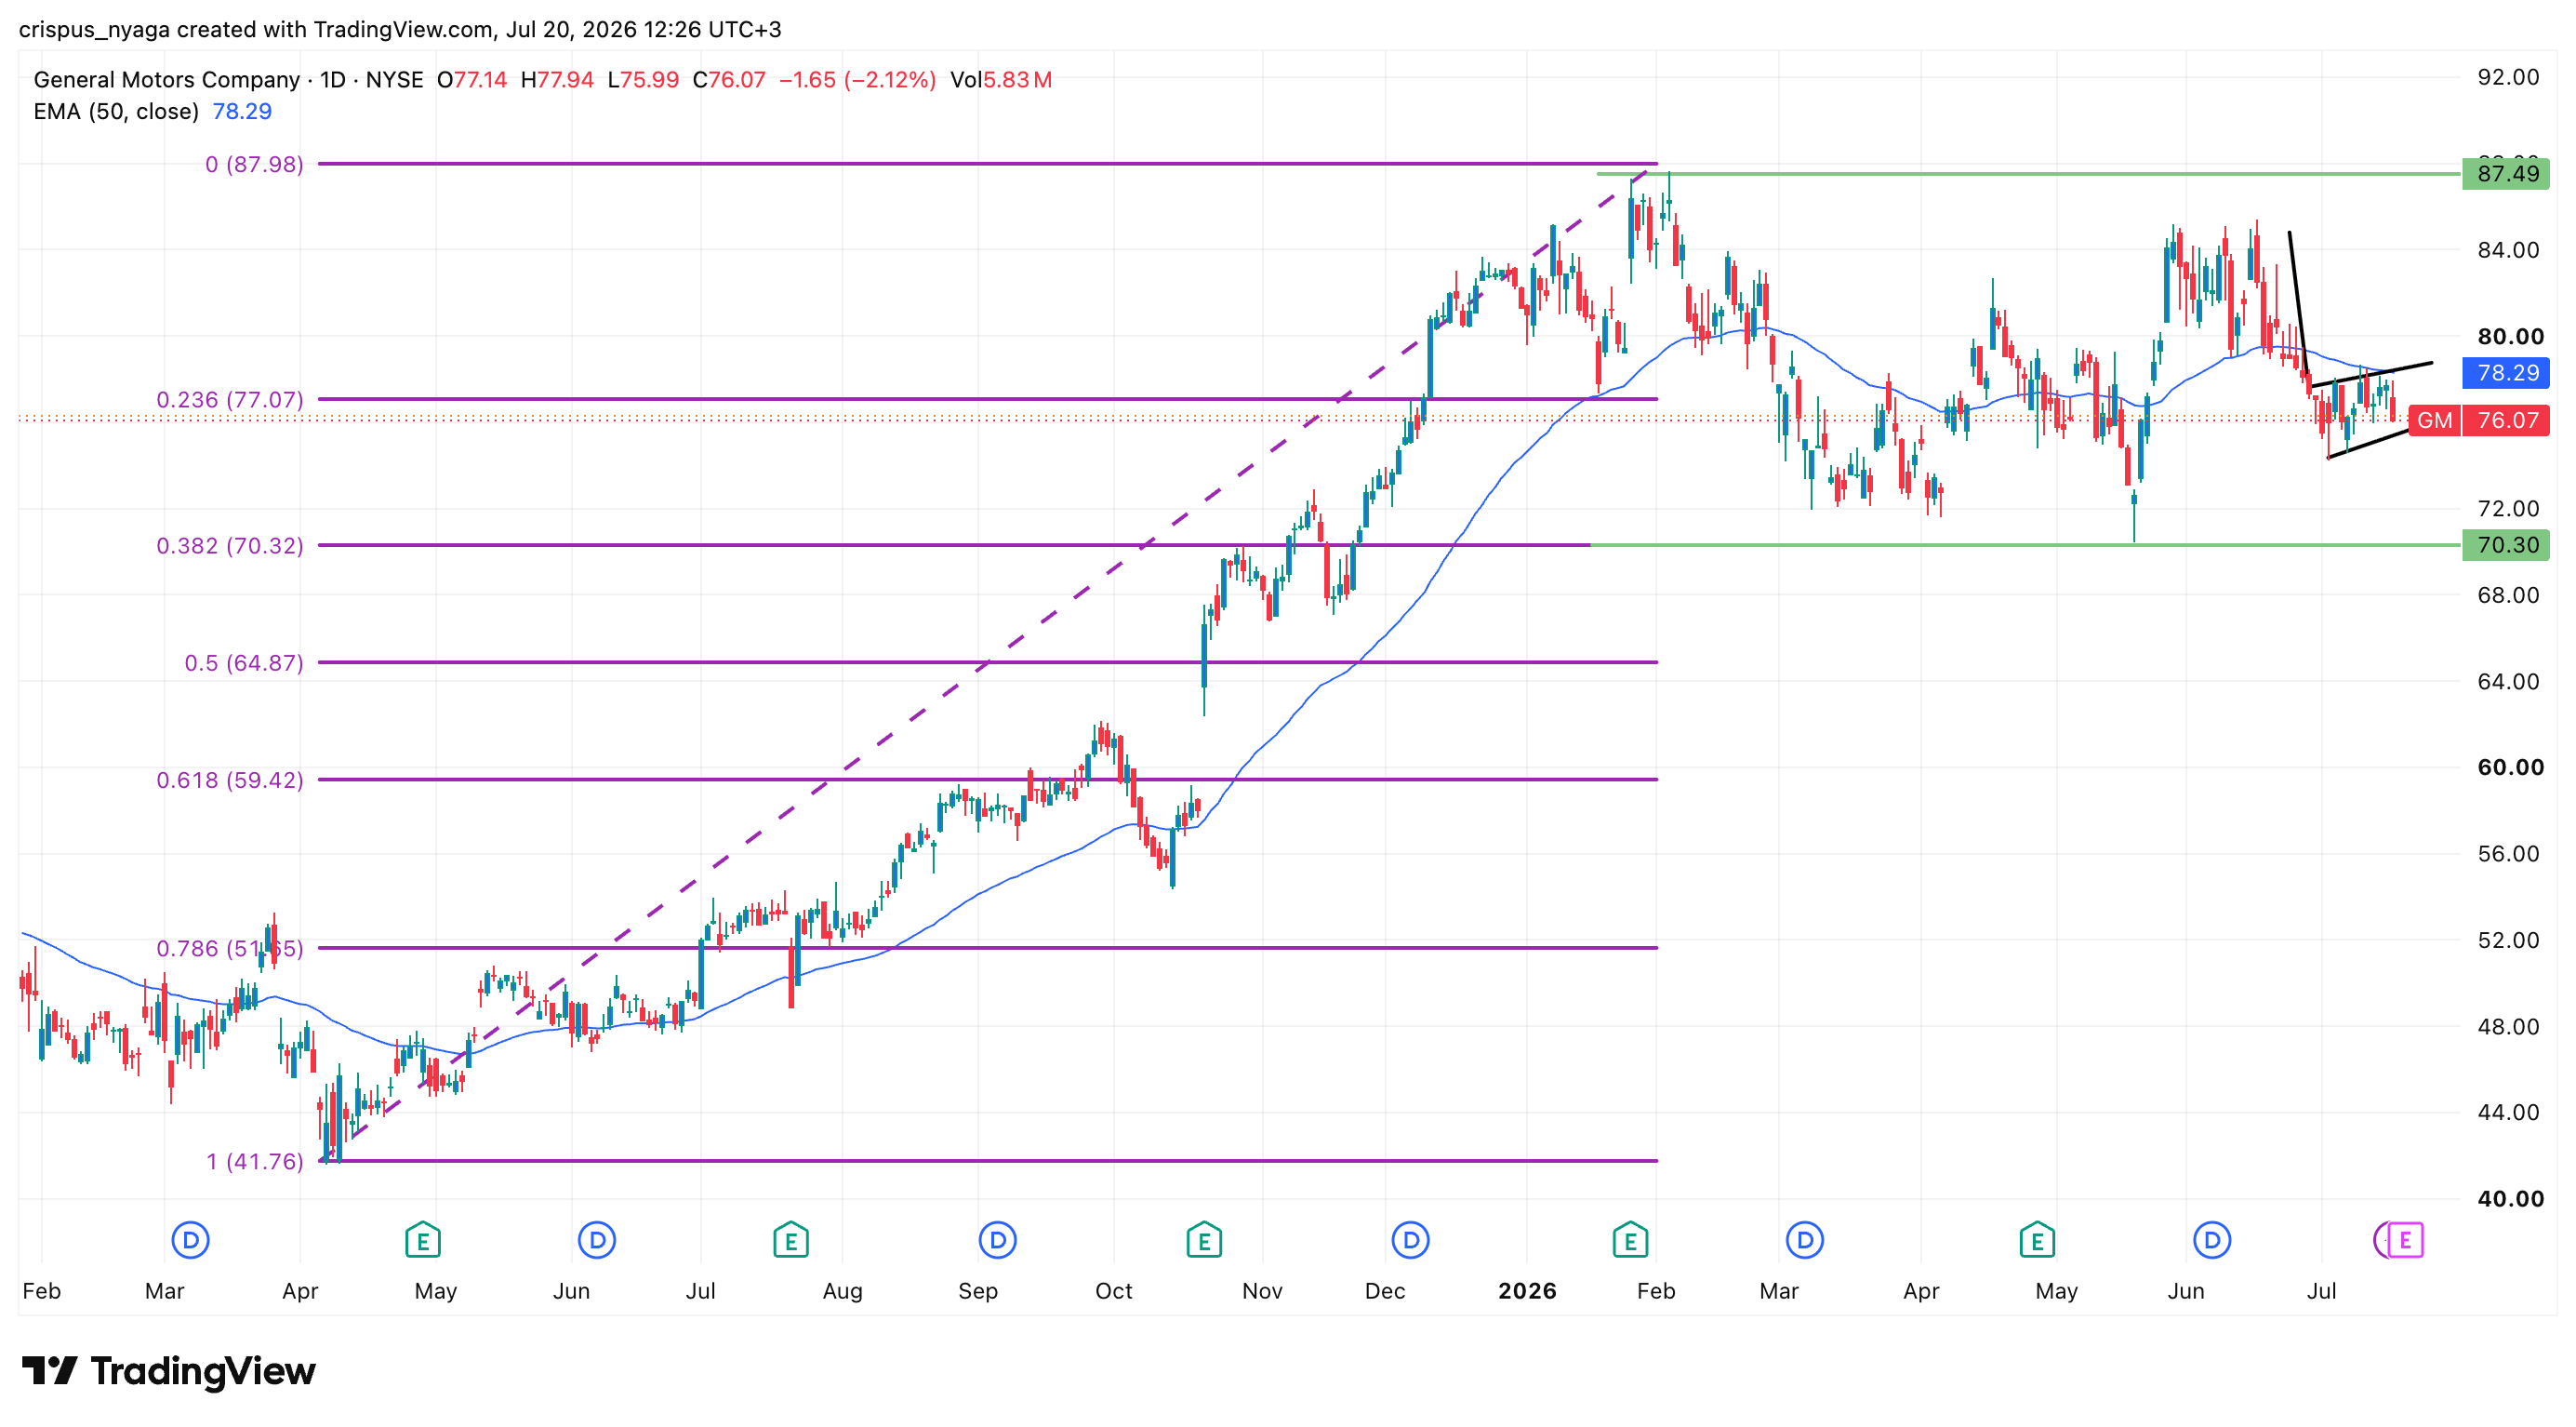Click the dividend D marker near Jun 2025

click(597, 1240)
